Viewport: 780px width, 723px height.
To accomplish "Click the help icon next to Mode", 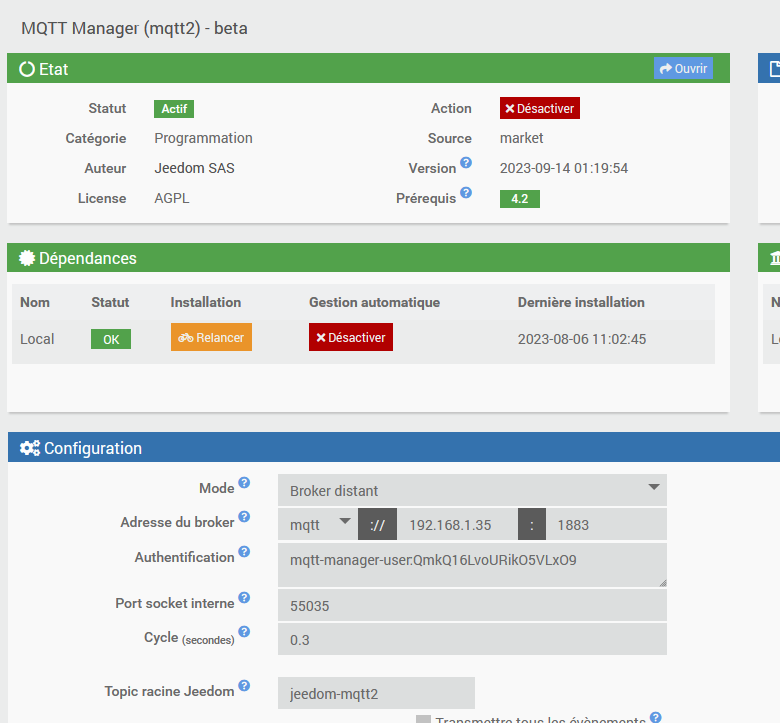I will click(x=244, y=483).
